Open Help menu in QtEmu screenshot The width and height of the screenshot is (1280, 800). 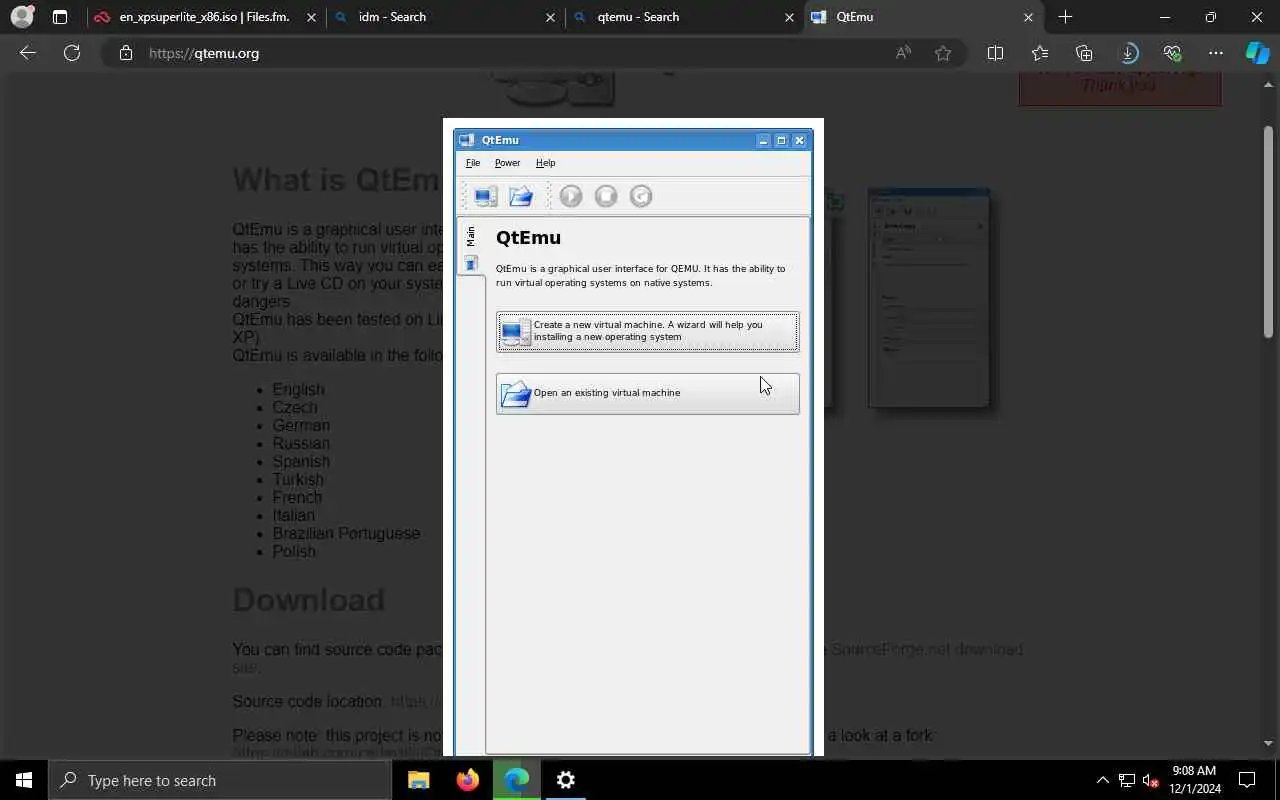545,163
